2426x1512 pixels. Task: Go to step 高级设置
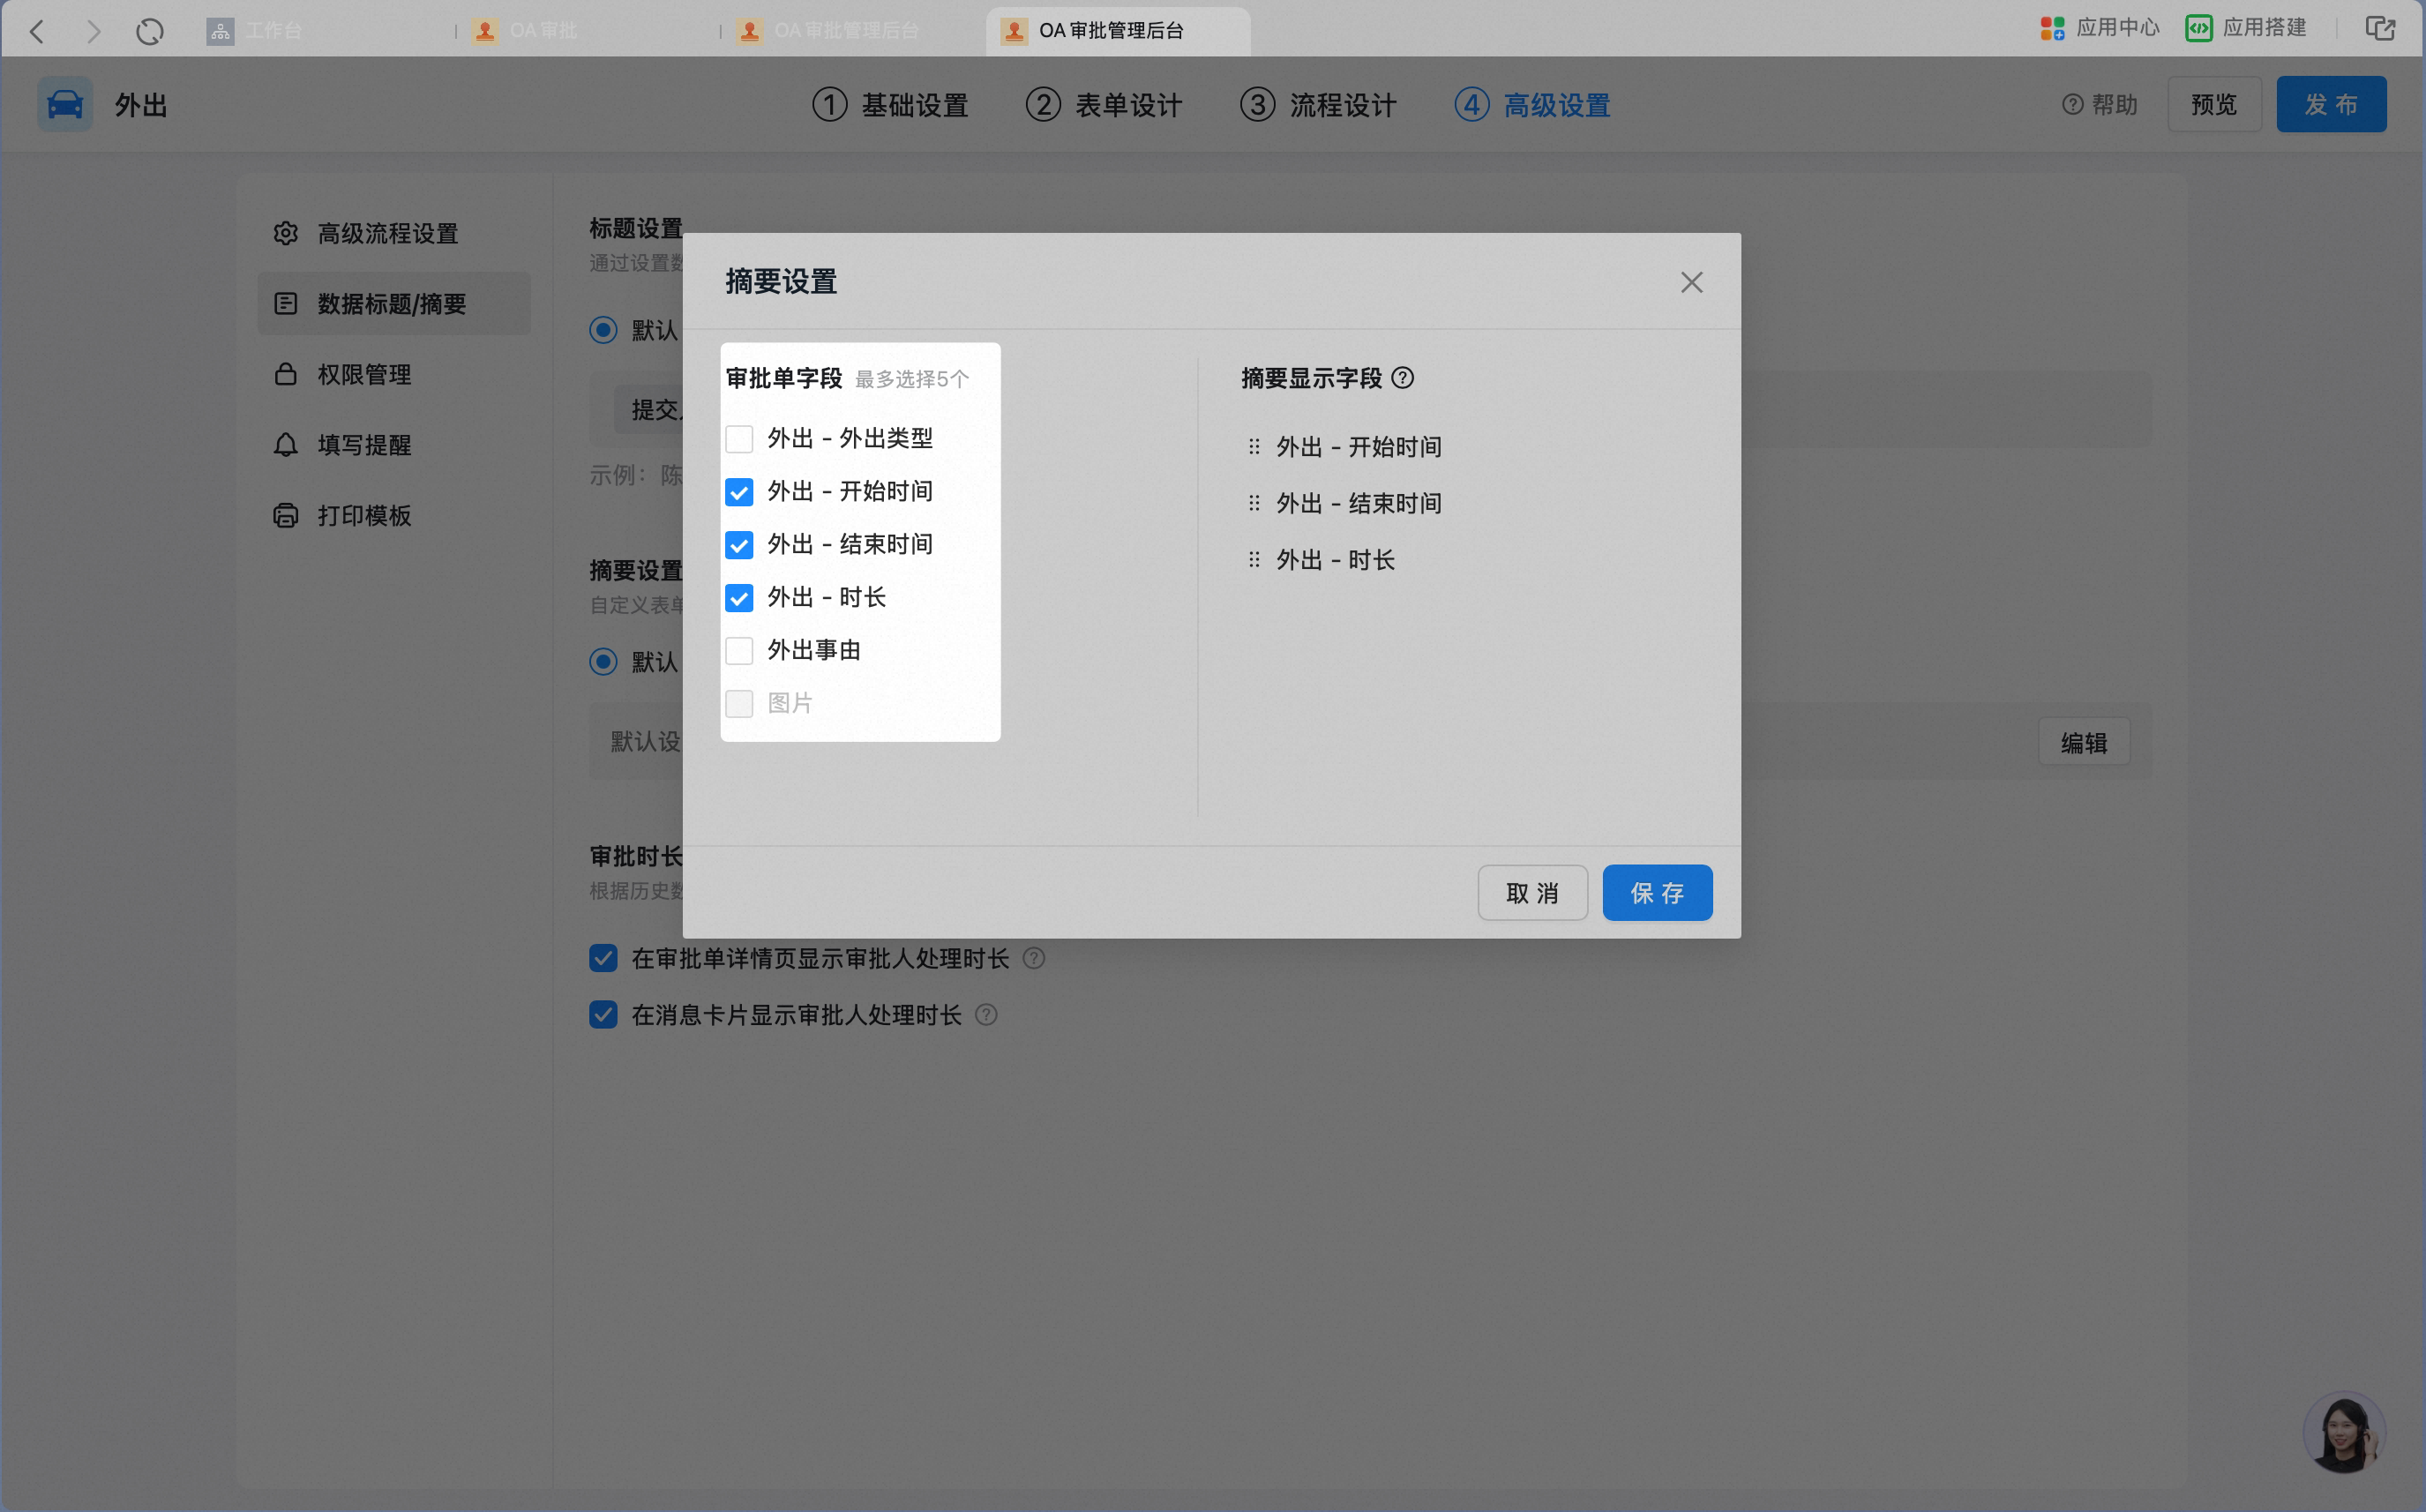[1532, 104]
